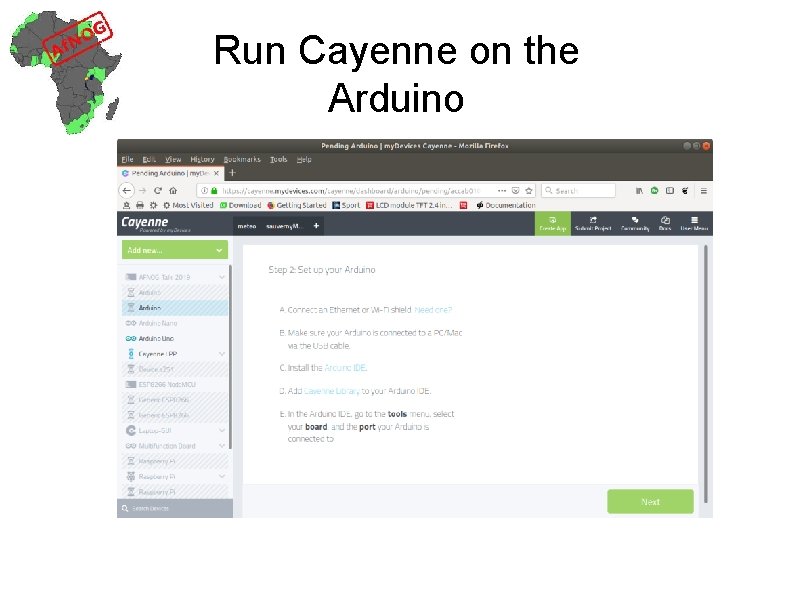Open the File menu

[x=127, y=159]
